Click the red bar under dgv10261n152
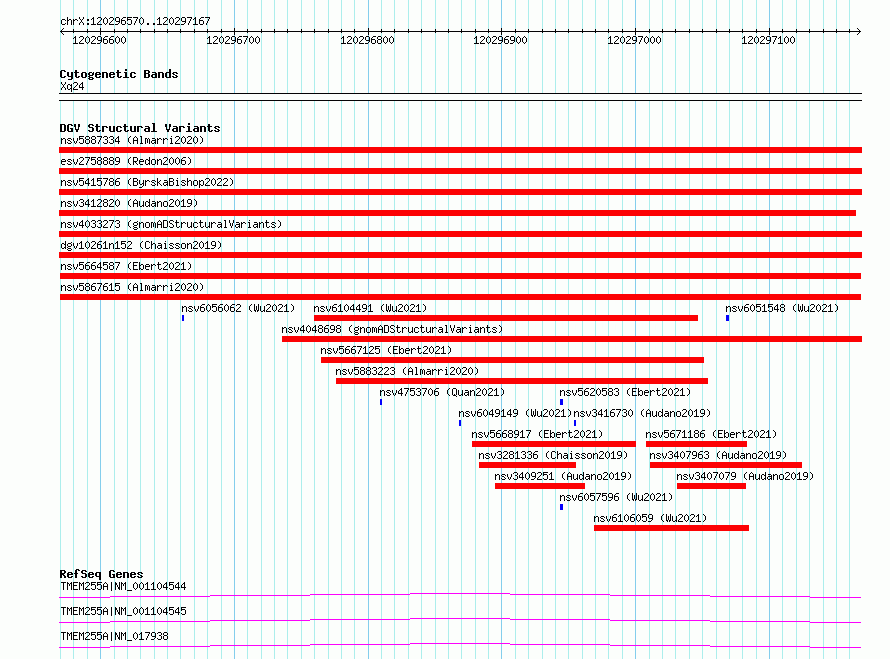Screen dimensions: 890x659 click(460, 255)
